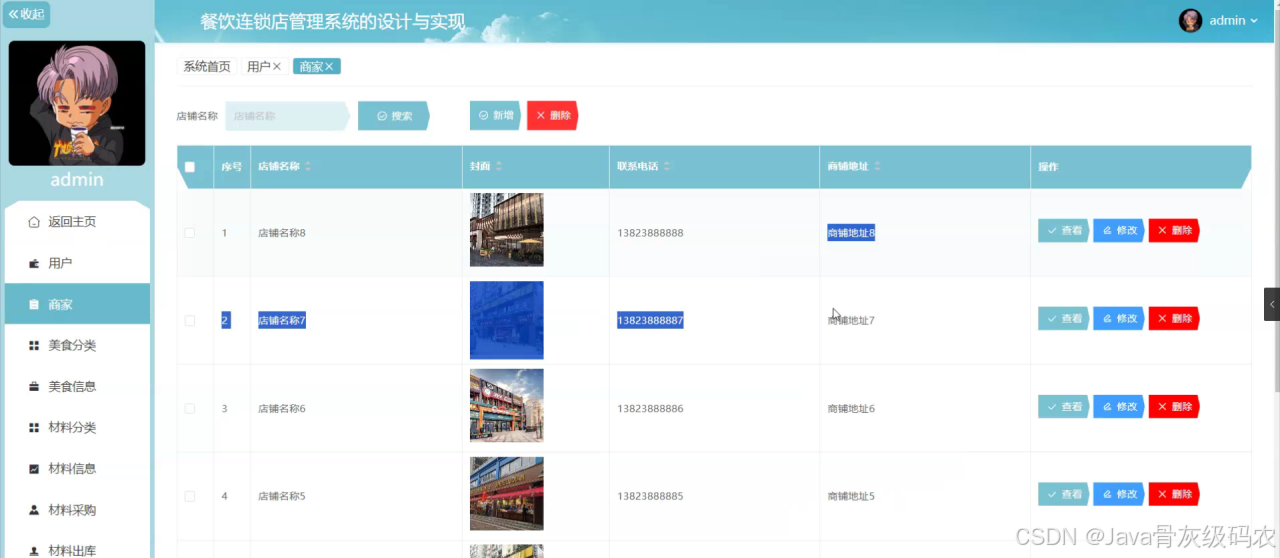Open 美食信息 sidebar item
Image resolution: width=1280 pixels, height=558 pixels.
(77, 386)
